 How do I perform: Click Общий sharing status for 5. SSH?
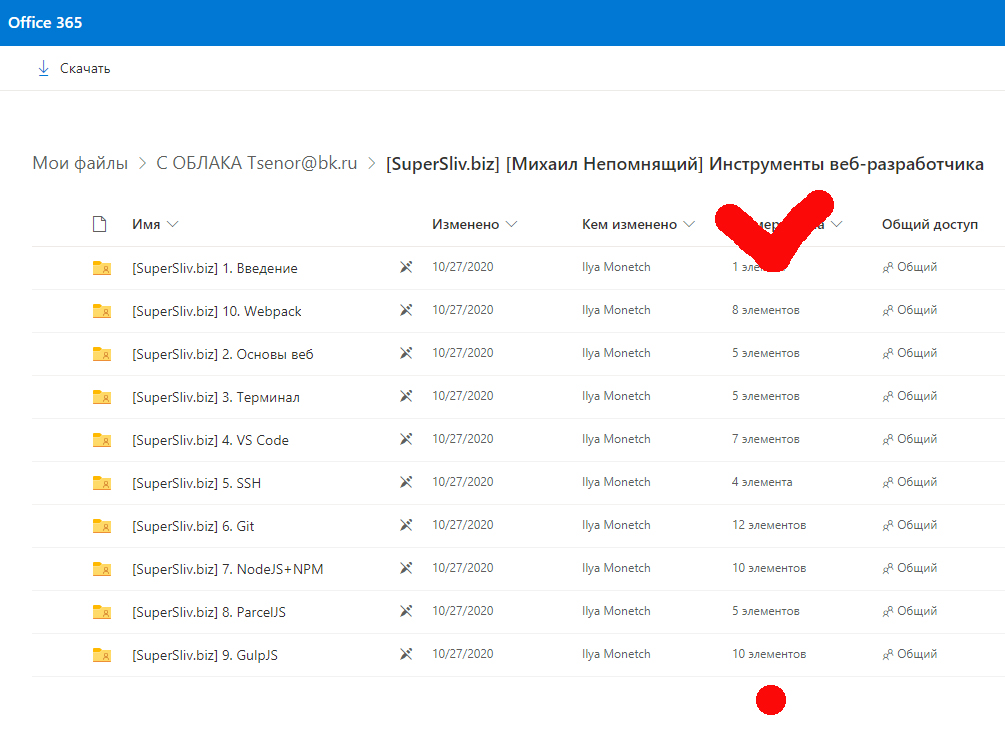pos(909,481)
